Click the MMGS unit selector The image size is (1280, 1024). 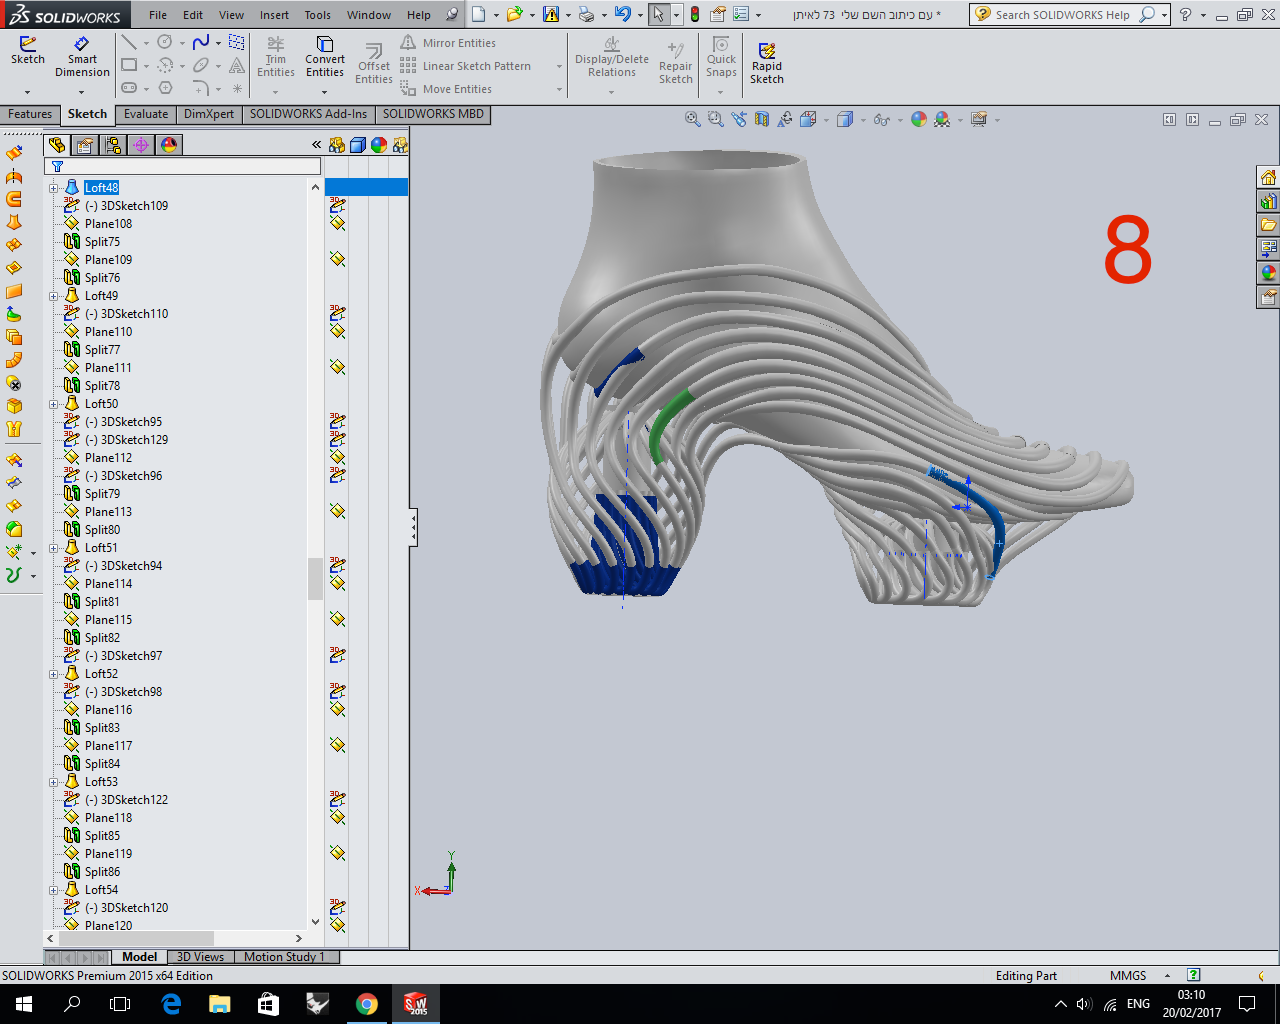coord(1128,975)
